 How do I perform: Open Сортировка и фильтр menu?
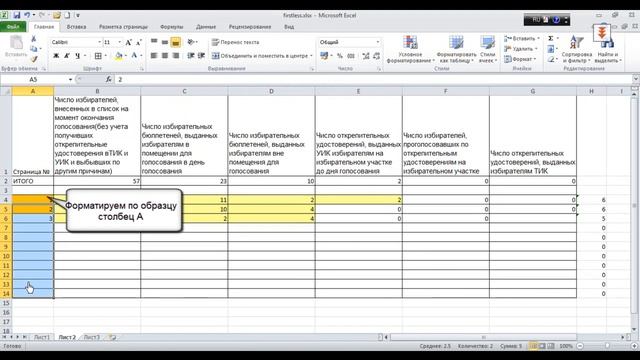[576, 49]
